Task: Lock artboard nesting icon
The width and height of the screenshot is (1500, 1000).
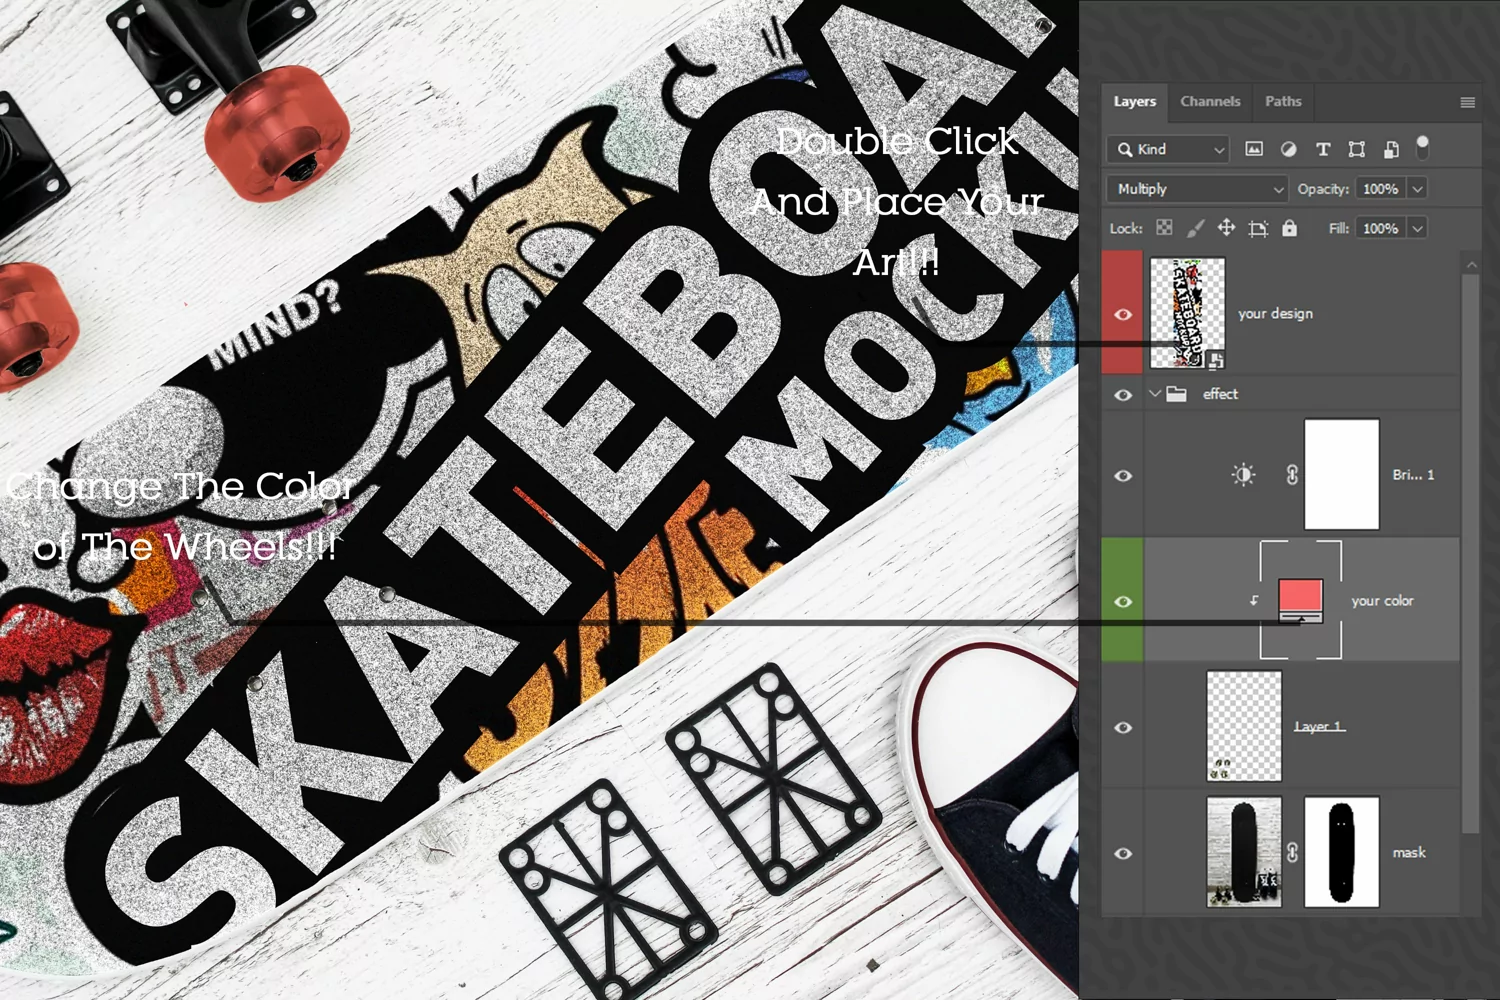Action: click(1258, 228)
